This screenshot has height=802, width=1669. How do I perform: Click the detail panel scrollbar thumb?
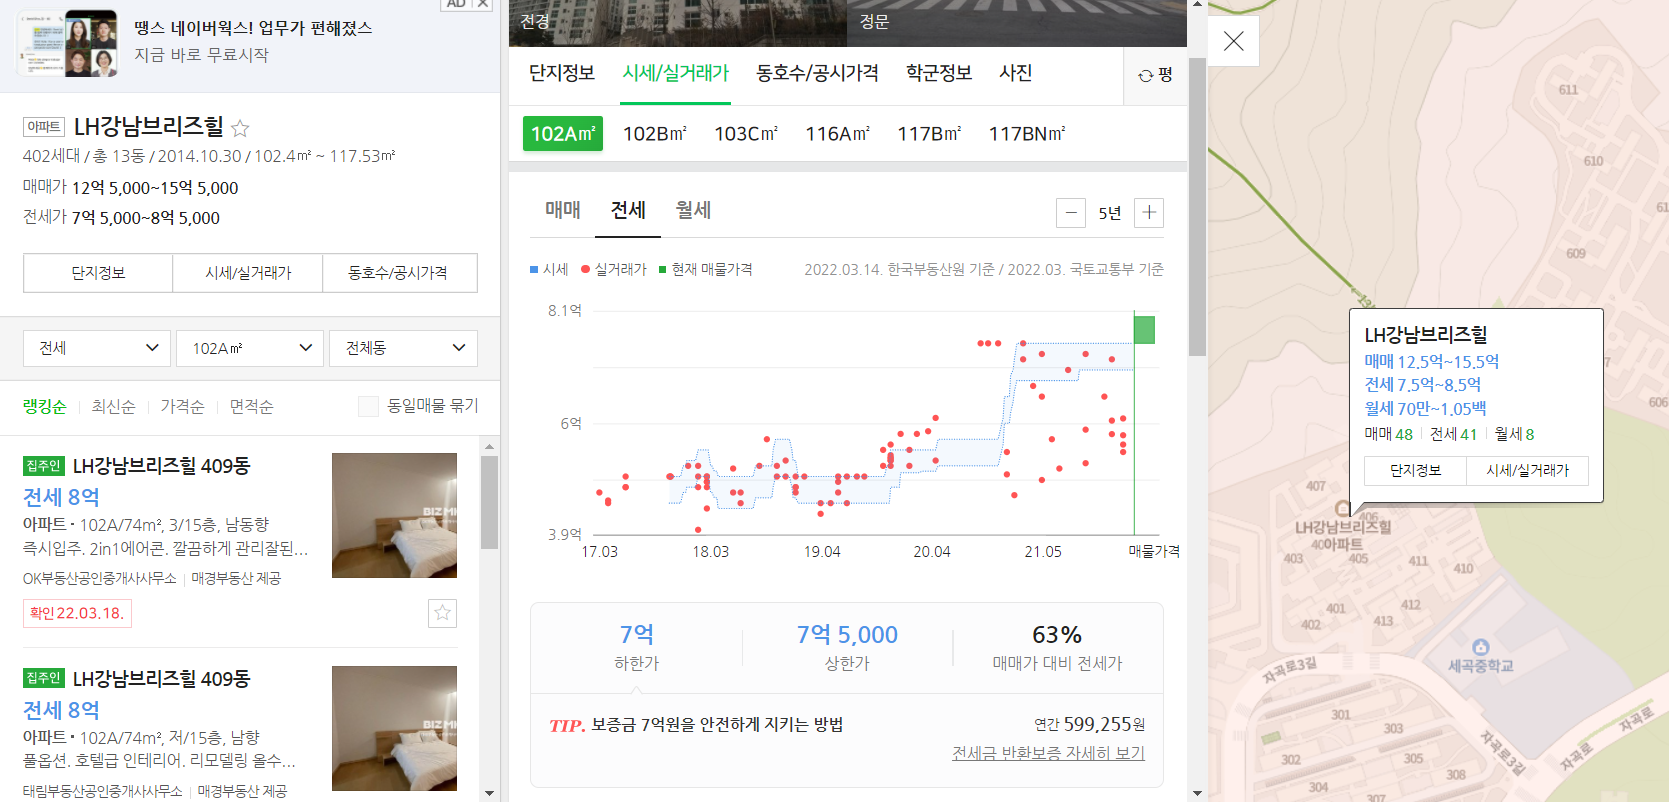pos(1197,205)
